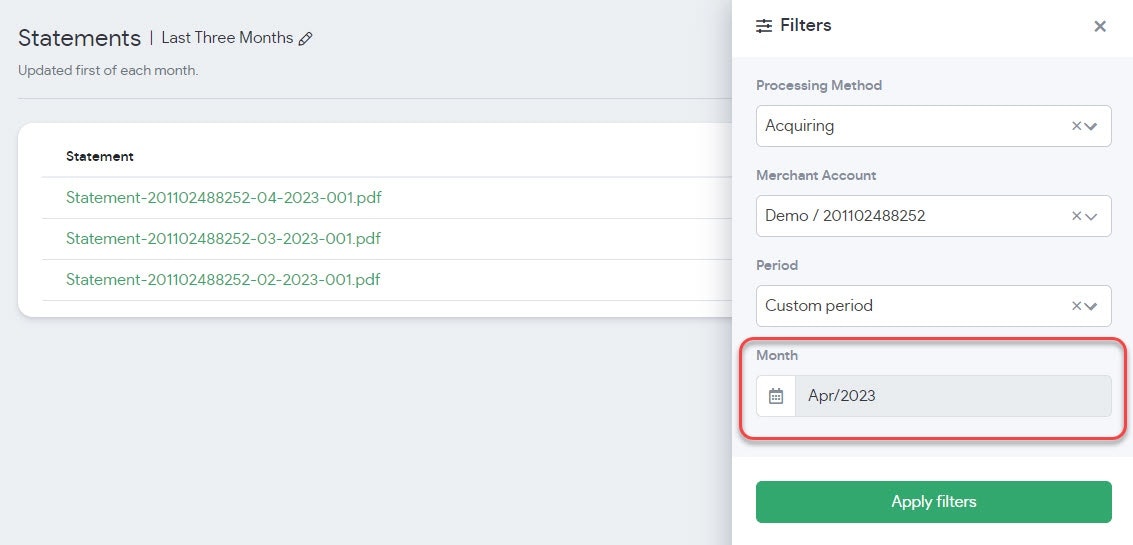Expand the Merchant Account dropdown arrow
Screen dimensions: 1133x545
pos(1092,216)
